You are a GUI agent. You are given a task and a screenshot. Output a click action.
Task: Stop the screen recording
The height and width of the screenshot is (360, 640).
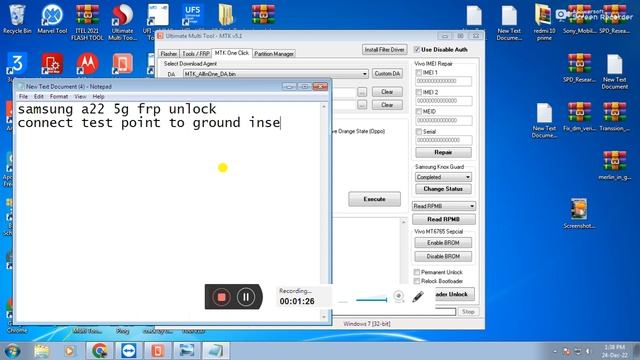pyautogui.click(x=222, y=297)
